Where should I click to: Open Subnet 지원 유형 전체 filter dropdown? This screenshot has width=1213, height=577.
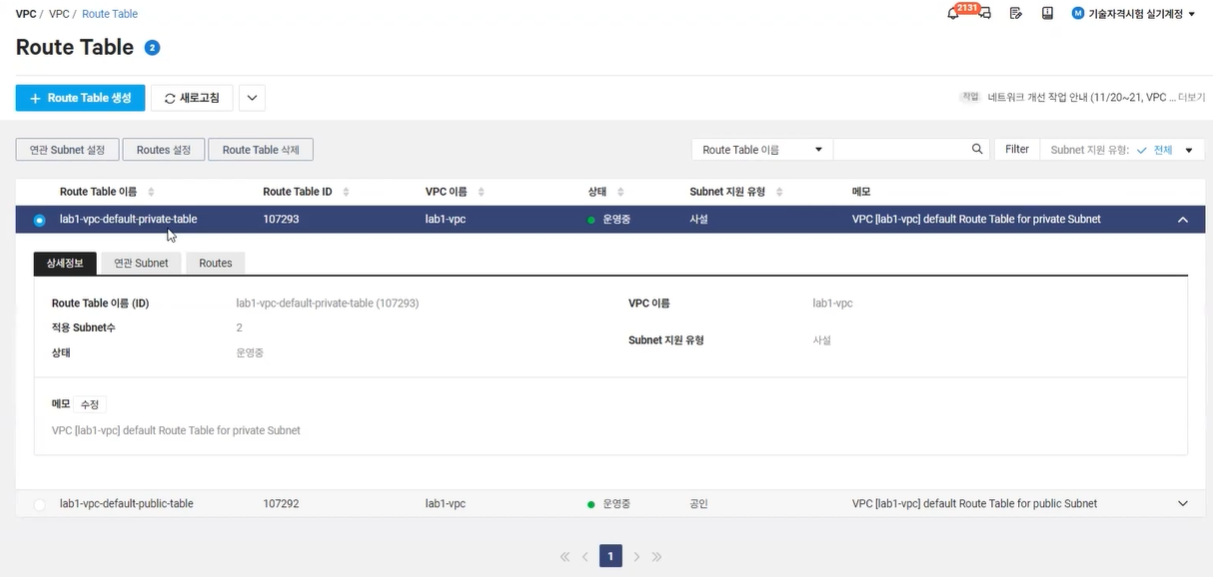click(1121, 149)
